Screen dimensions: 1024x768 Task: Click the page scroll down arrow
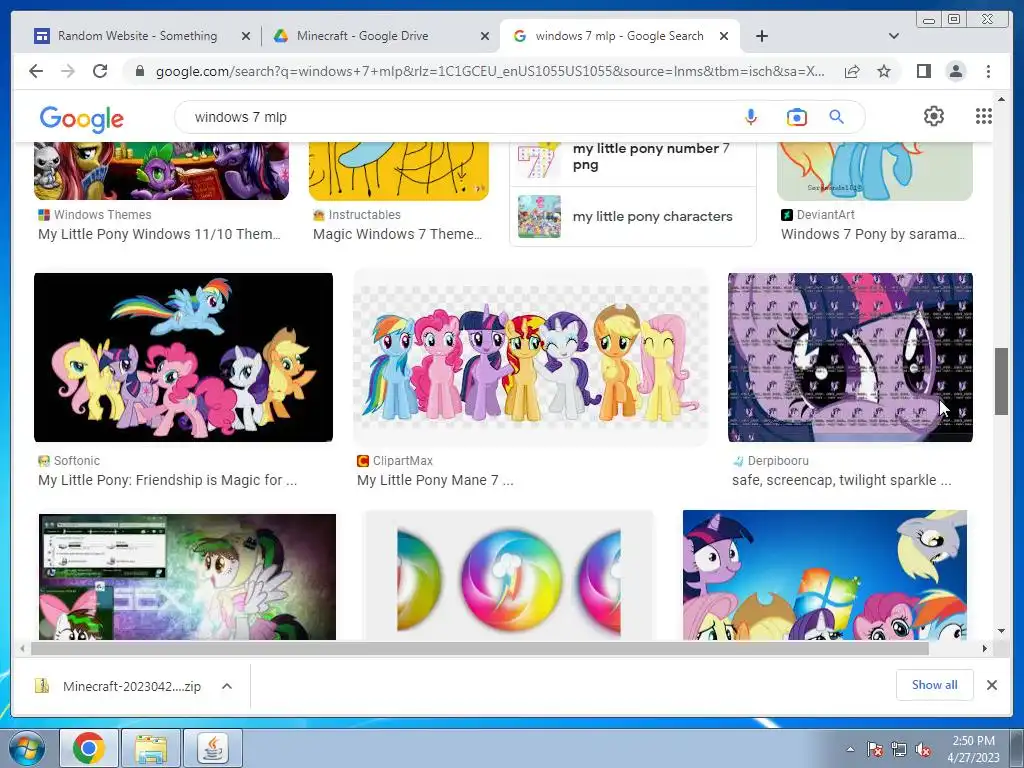pyautogui.click(x=1001, y=631)
